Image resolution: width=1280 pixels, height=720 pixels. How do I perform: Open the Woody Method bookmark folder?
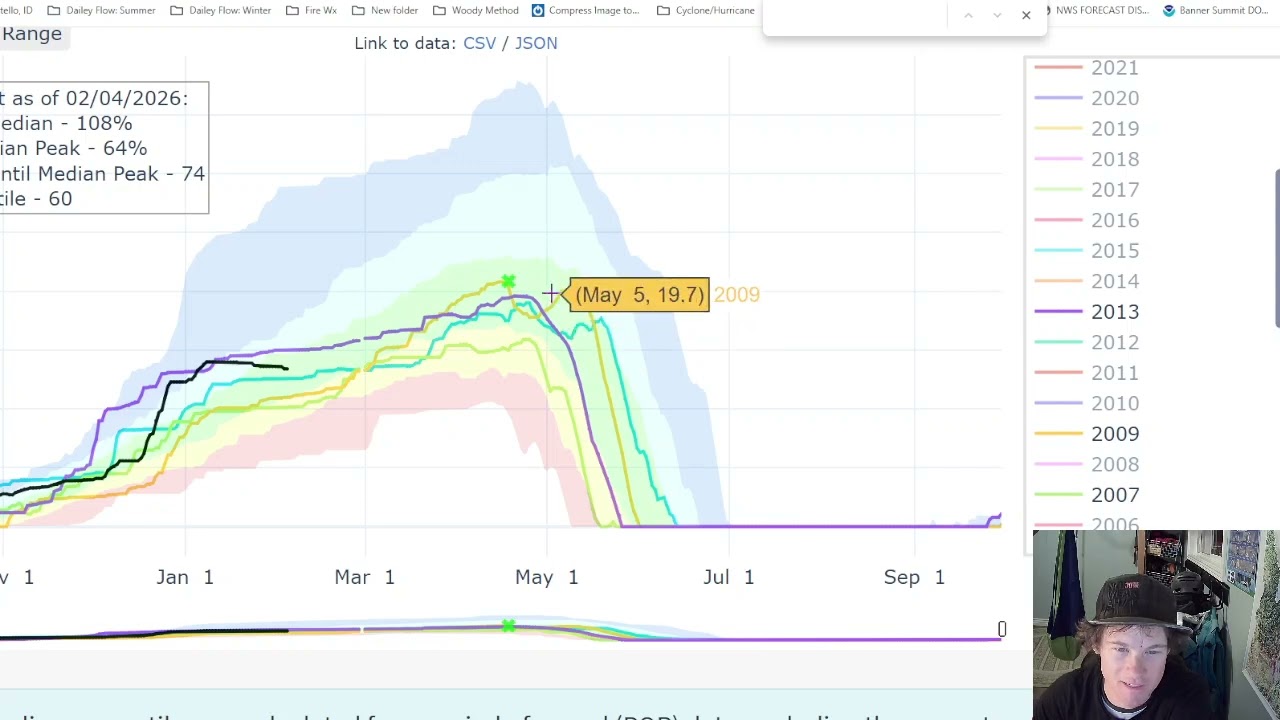coord(476,10)
